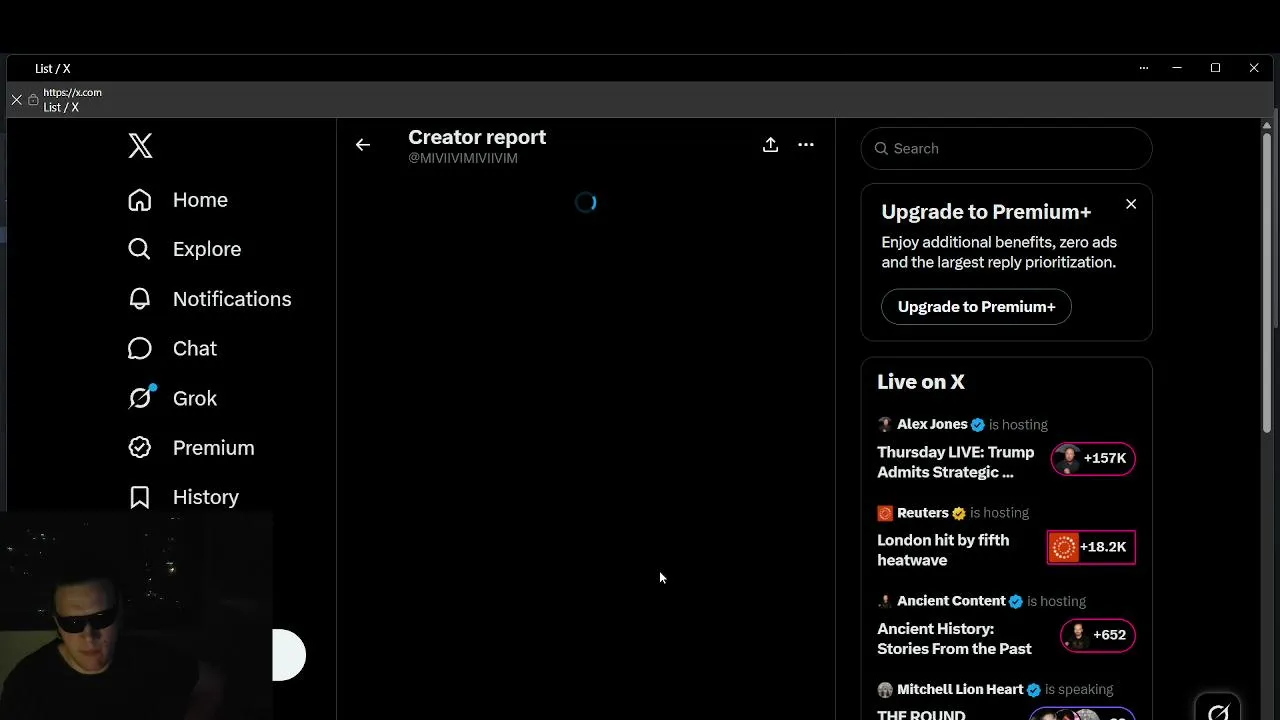
Task: Click Reuters host name
Action: pyautogui.click(x=922, y=513)
